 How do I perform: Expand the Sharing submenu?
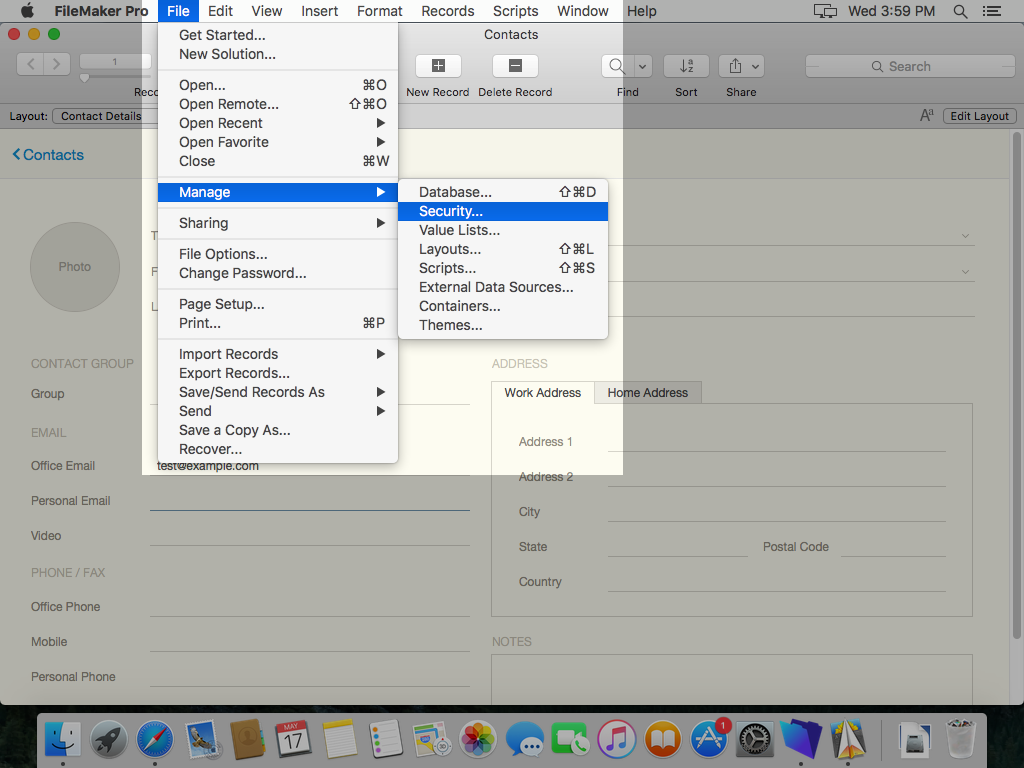click(x=381, y=223)
